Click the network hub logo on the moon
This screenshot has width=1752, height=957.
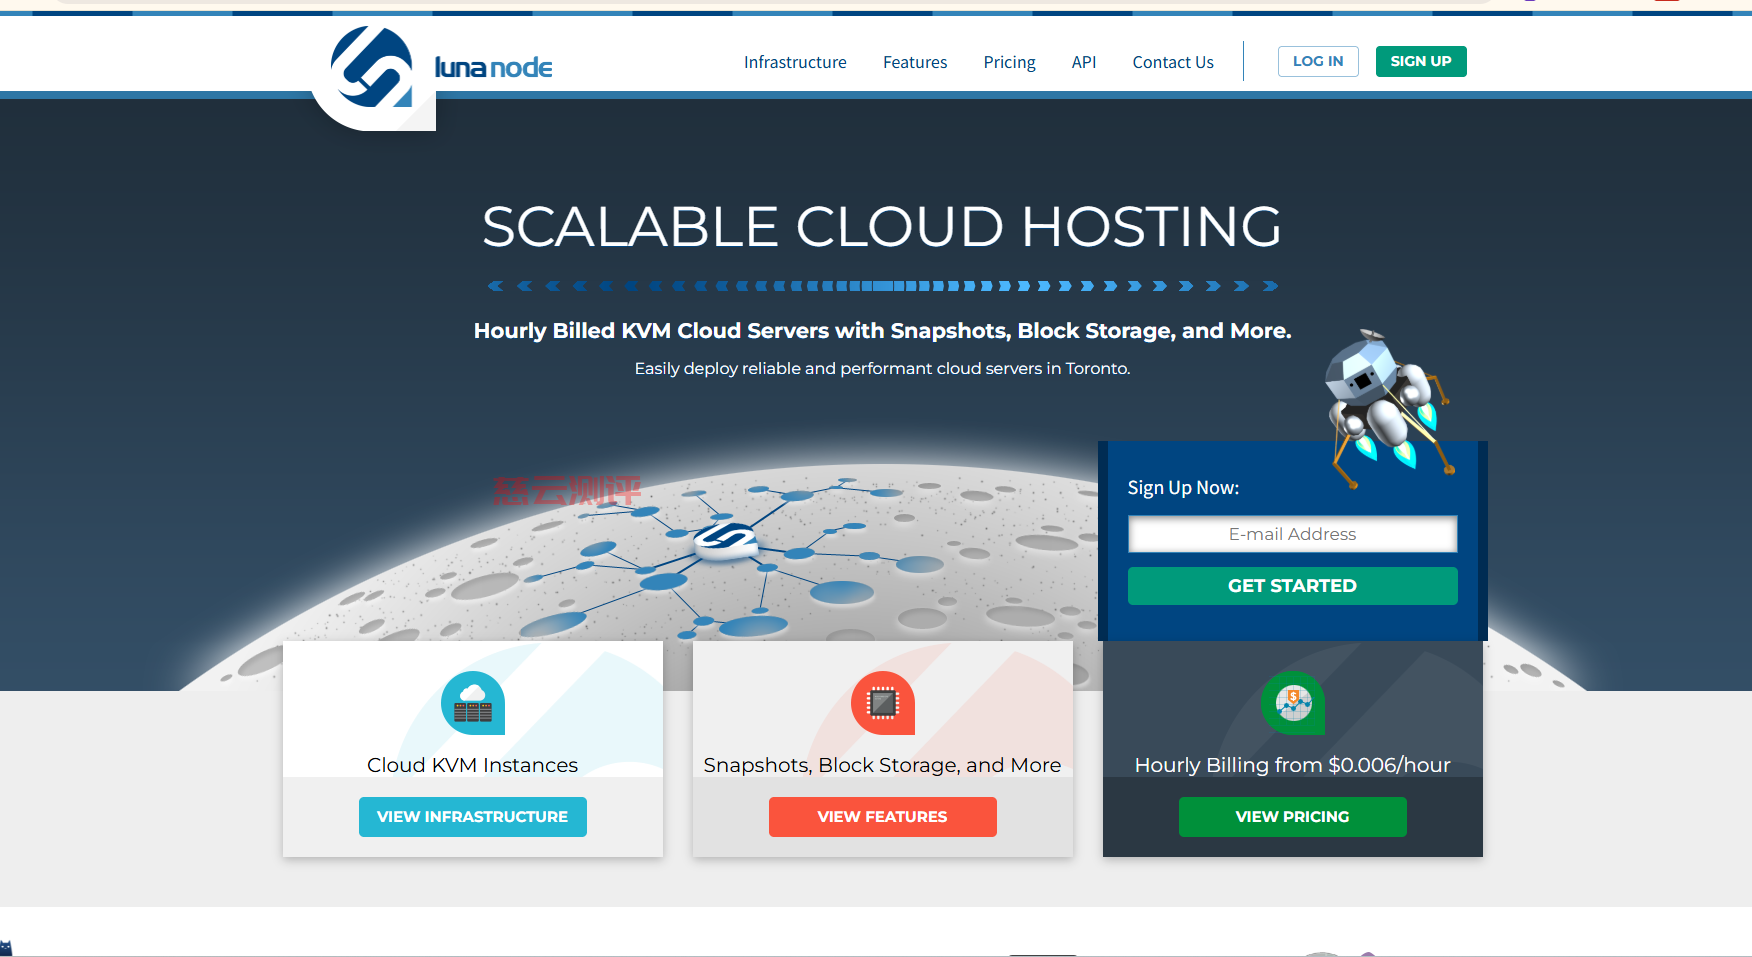coord(727,540)
